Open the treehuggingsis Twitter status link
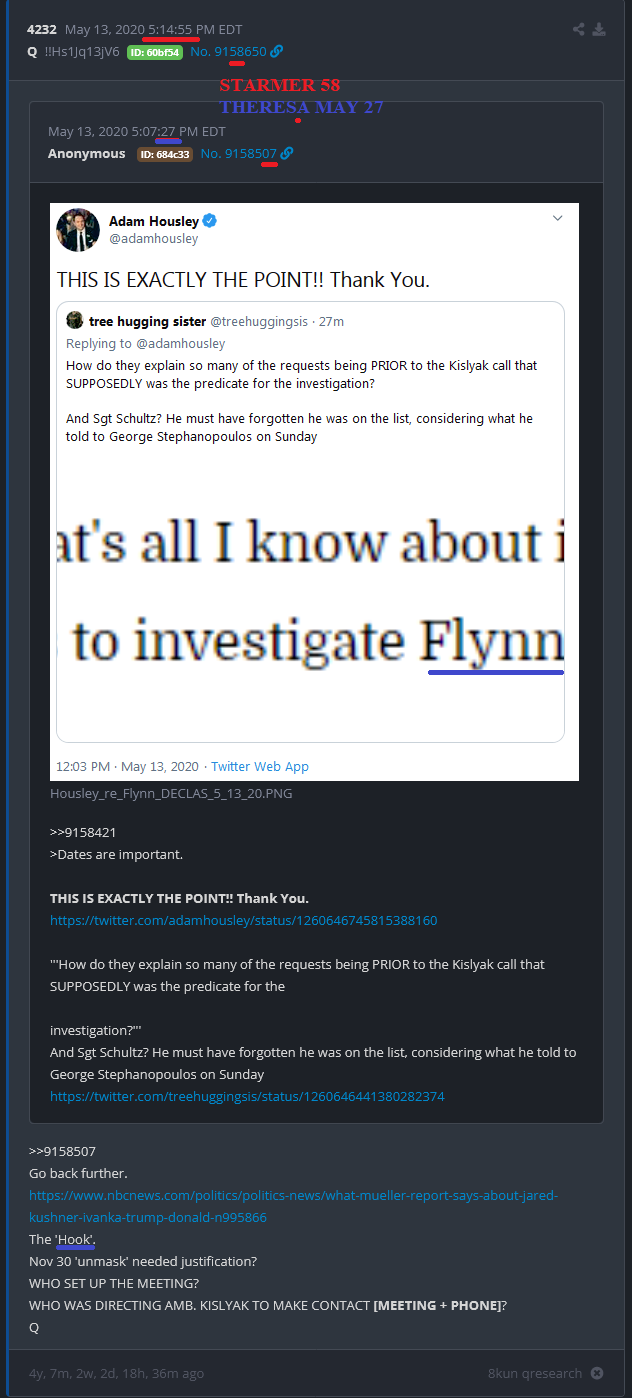 [x=247, y=1096]
